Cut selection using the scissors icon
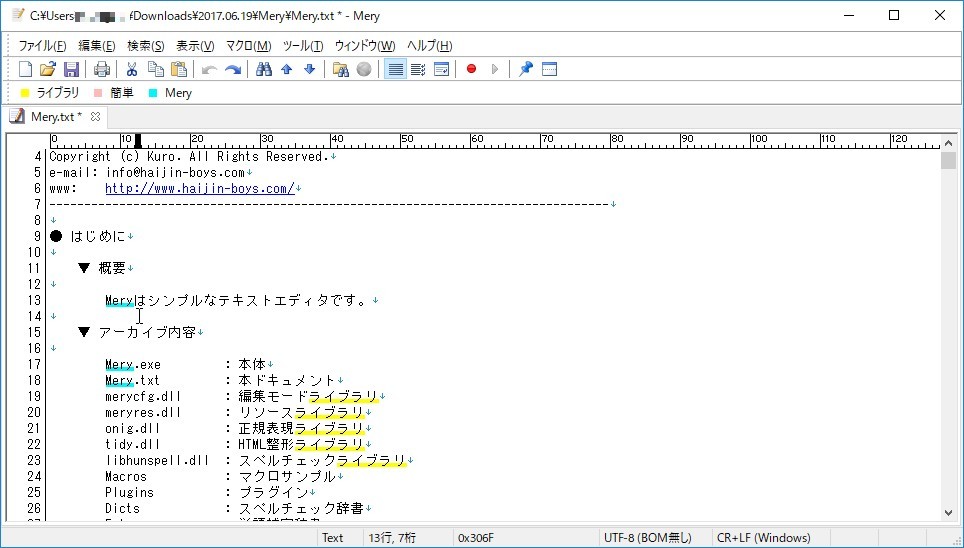 (x=132, y=69)
